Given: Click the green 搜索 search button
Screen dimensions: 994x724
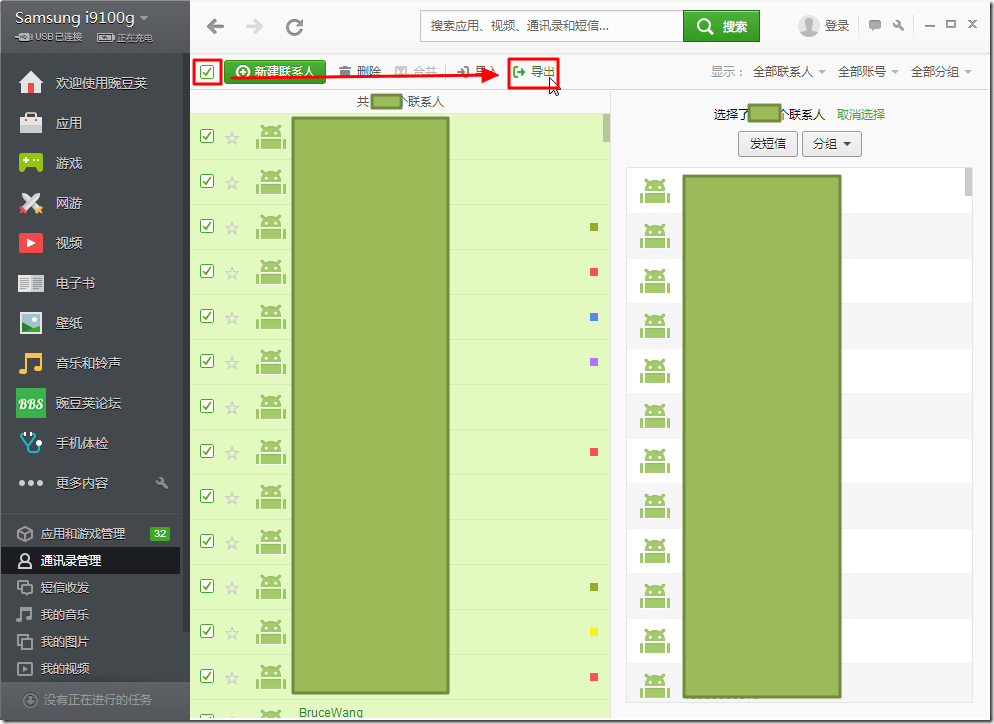Looking at the screenshot, I should tap(721, 26).
